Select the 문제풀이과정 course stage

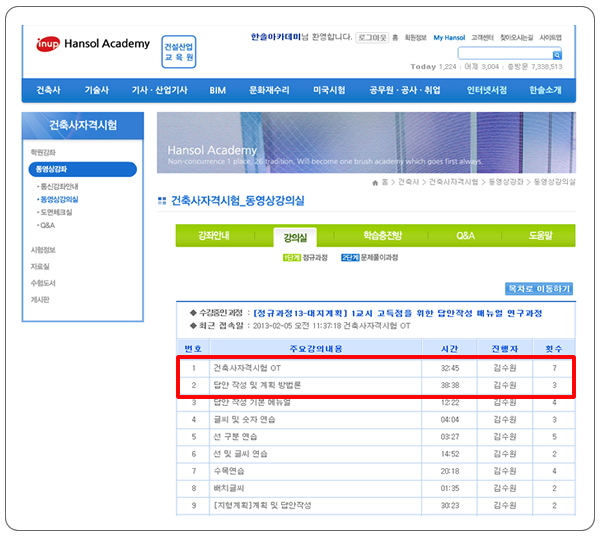pyautogui.click(x=379, y=258)
